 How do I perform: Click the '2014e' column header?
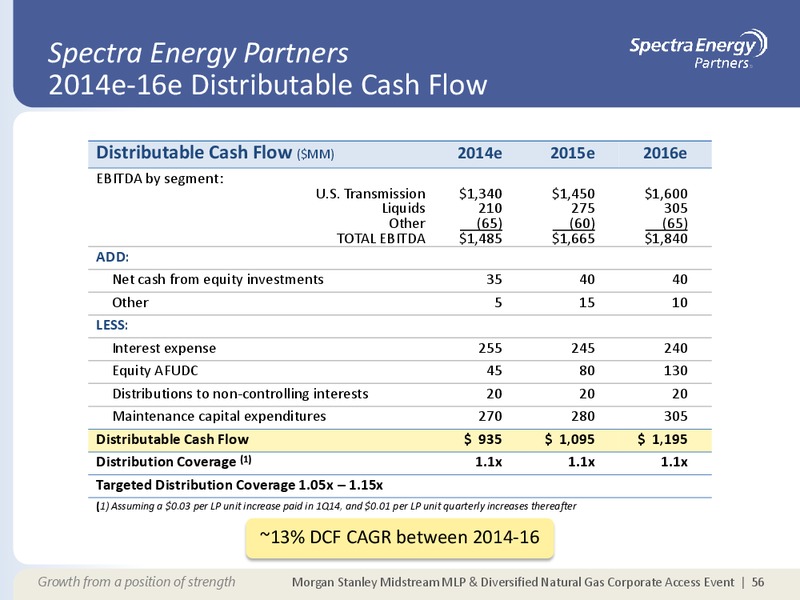tap(480, 153)
